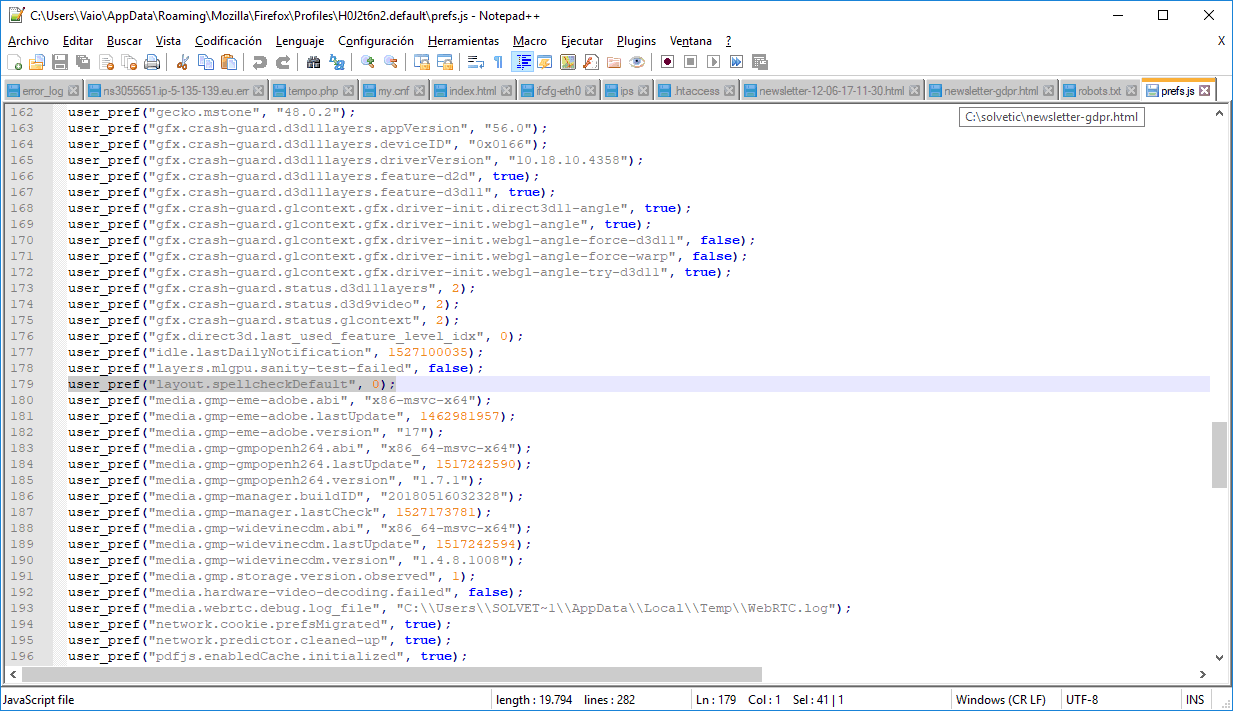Click the Zoom In toolbar icon
Screen dimensions: 1233x711
368,62
